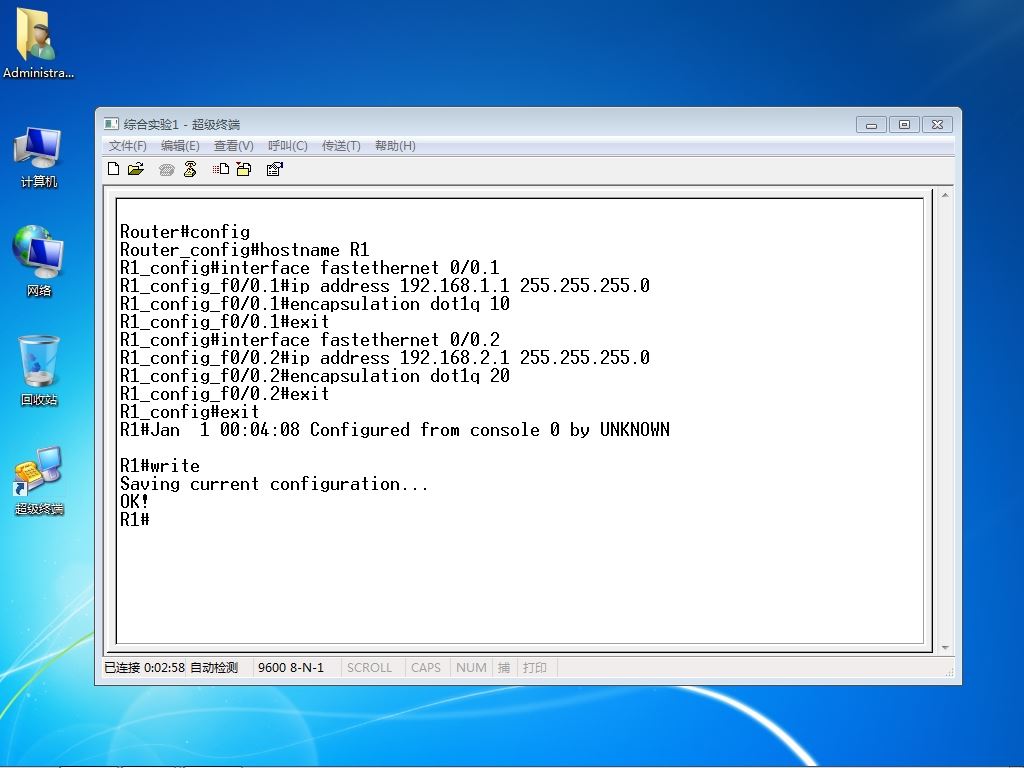This screenshot has height=768, width=1024.
Task: Click the 打印 status bar indicator
Action: pyautogui.click(x=534, y=667)
